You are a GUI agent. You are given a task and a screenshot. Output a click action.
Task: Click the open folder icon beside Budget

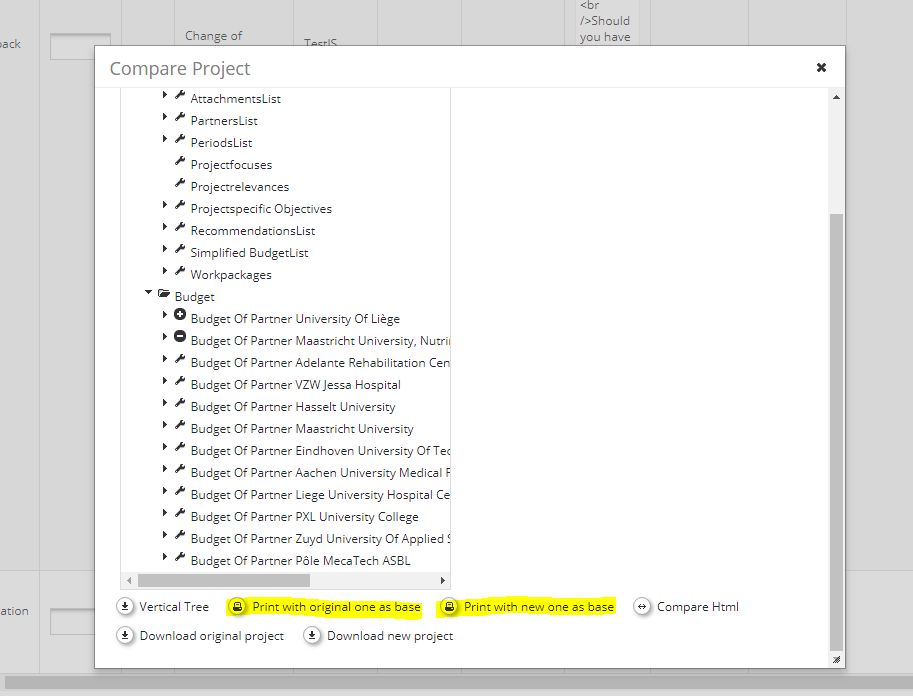click(x=164, y=295)
